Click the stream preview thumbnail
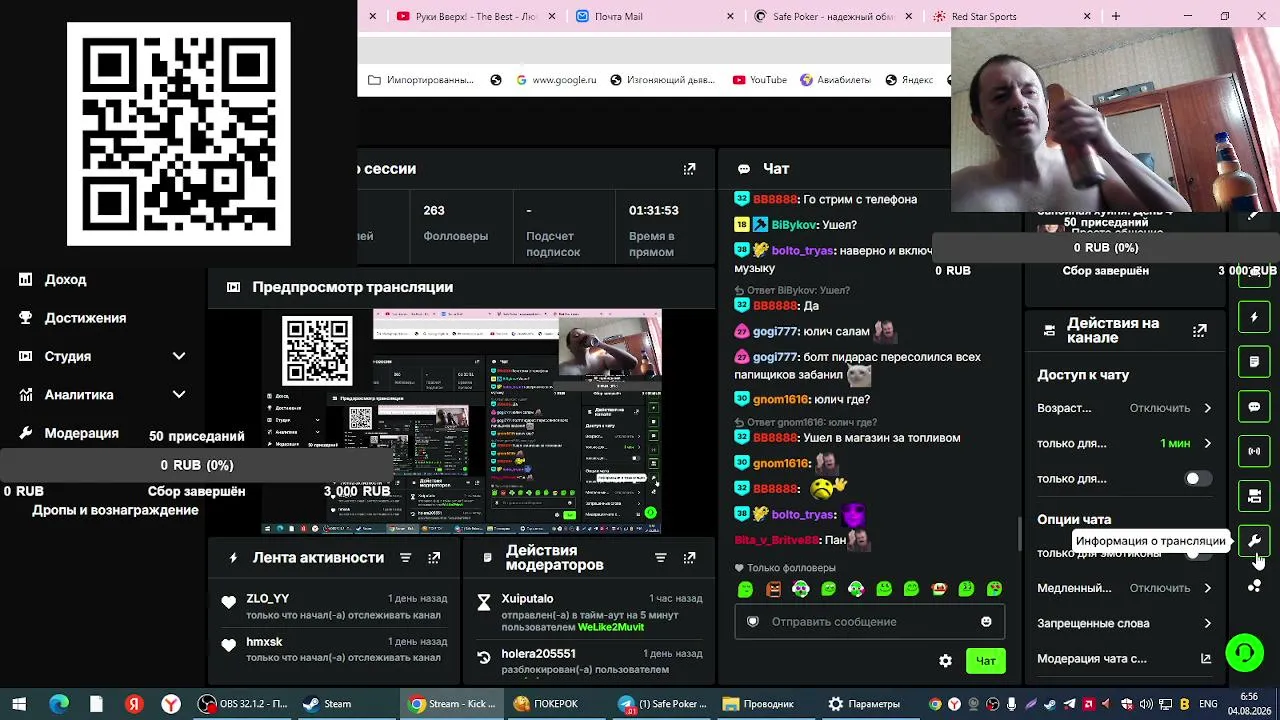This screenshot has width=1280, height=720. point(461,421)
